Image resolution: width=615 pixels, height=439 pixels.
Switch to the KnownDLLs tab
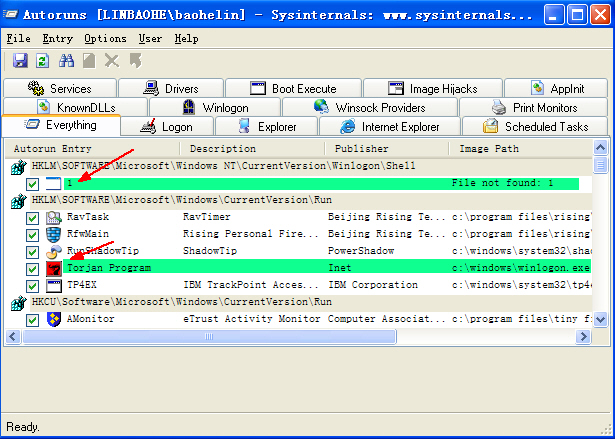75,107
